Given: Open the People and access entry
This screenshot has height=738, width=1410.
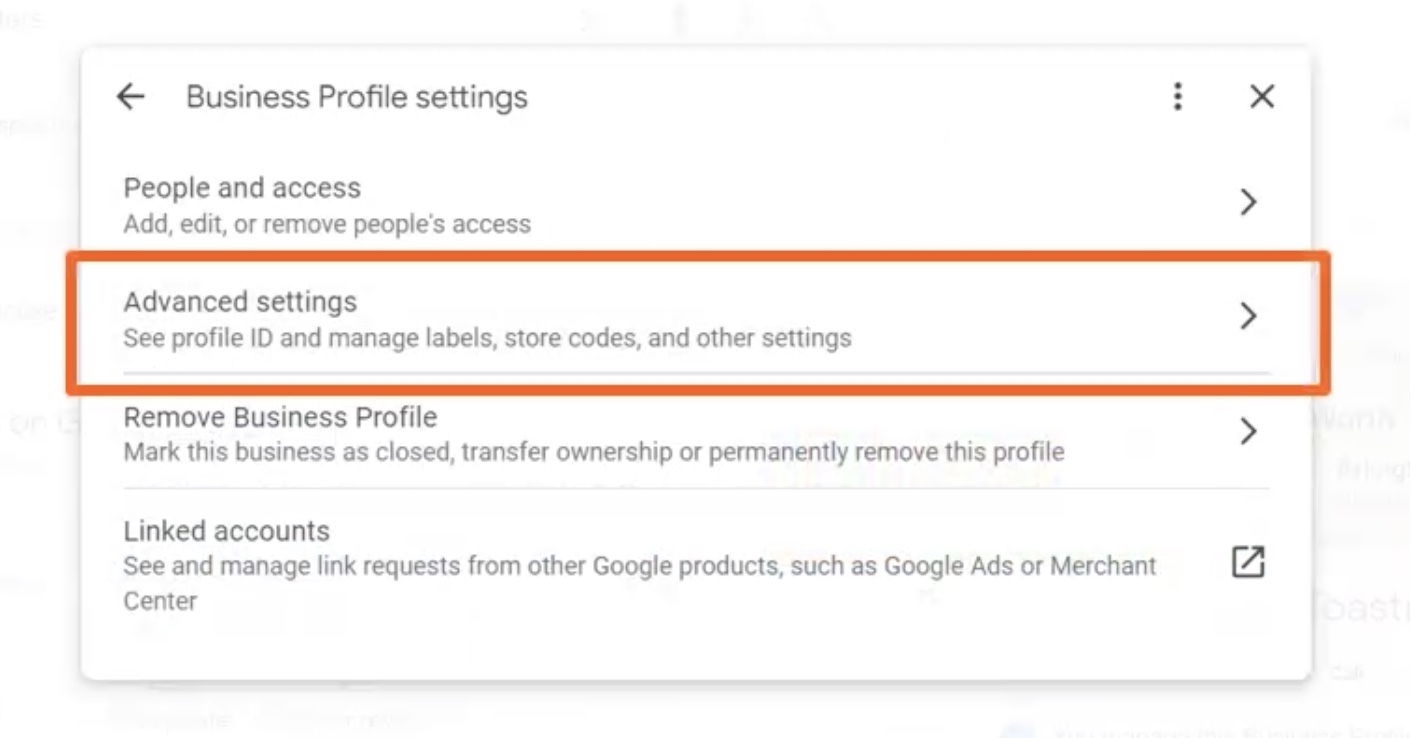Looking at the screenshot, I should (697, 204).
